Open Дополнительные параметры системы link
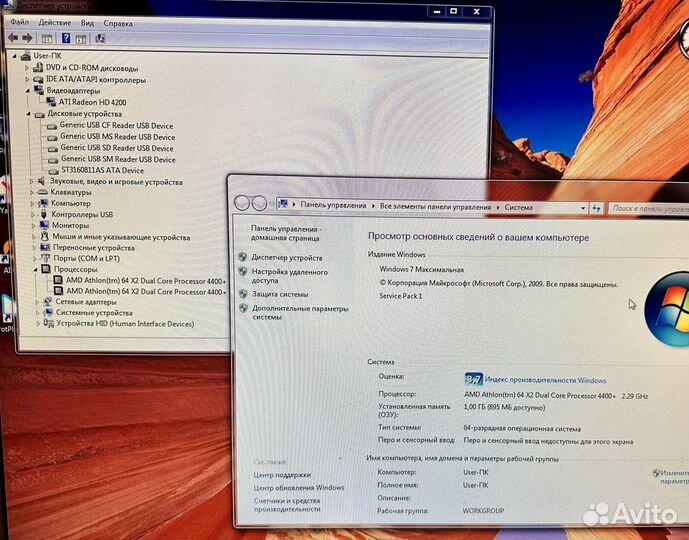This screenshot has height=540, width=689. coord(300,312)
